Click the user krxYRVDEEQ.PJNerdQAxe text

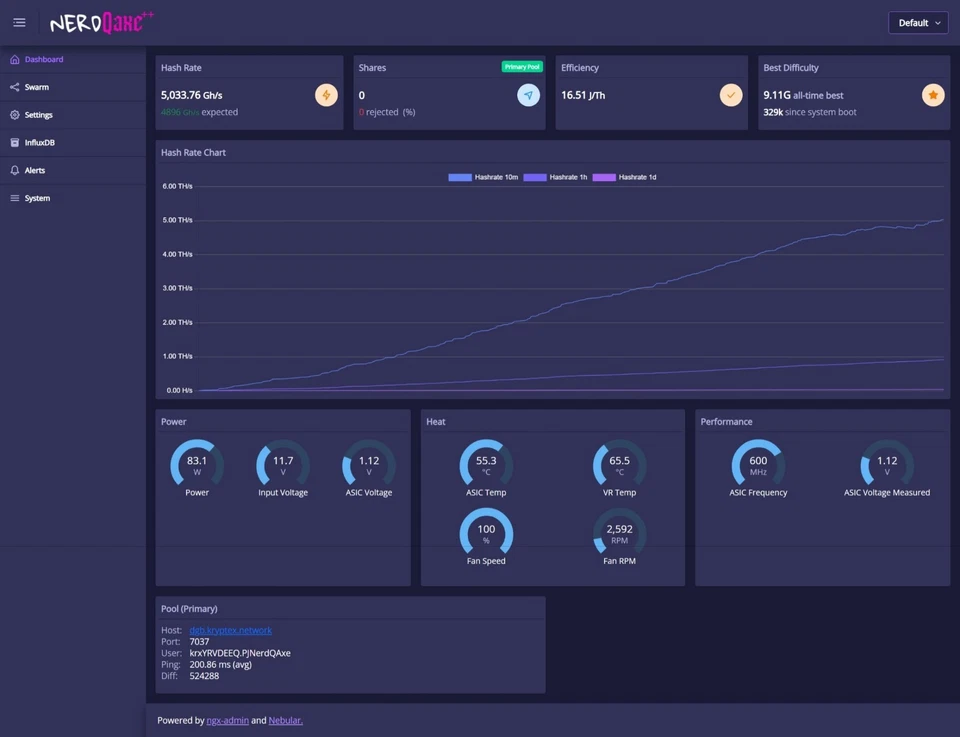pos(240,653)
